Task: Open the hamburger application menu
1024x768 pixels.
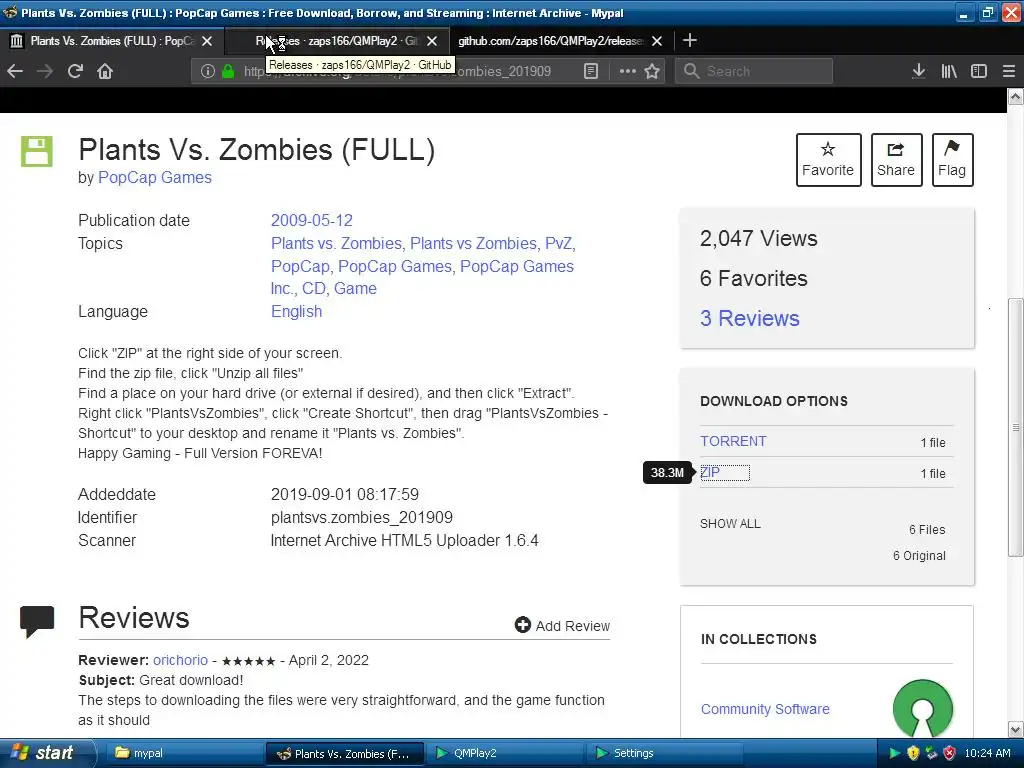Action: click(x=1009, y=71)
